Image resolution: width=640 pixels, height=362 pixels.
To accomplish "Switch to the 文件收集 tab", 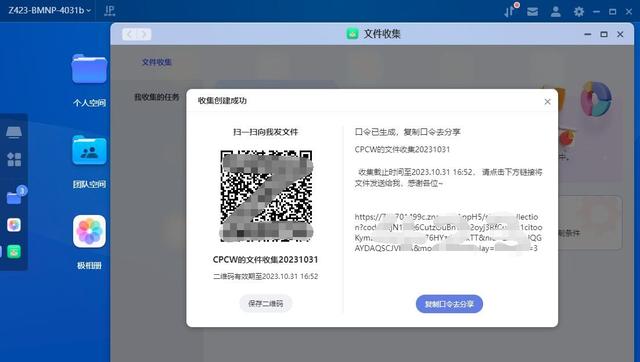I will click(157, 62).
